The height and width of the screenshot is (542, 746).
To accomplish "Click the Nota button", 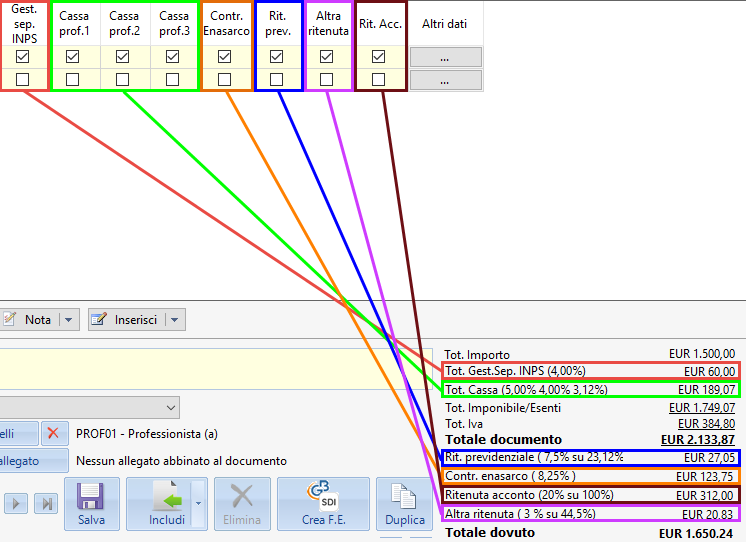I will click(30, 319).
